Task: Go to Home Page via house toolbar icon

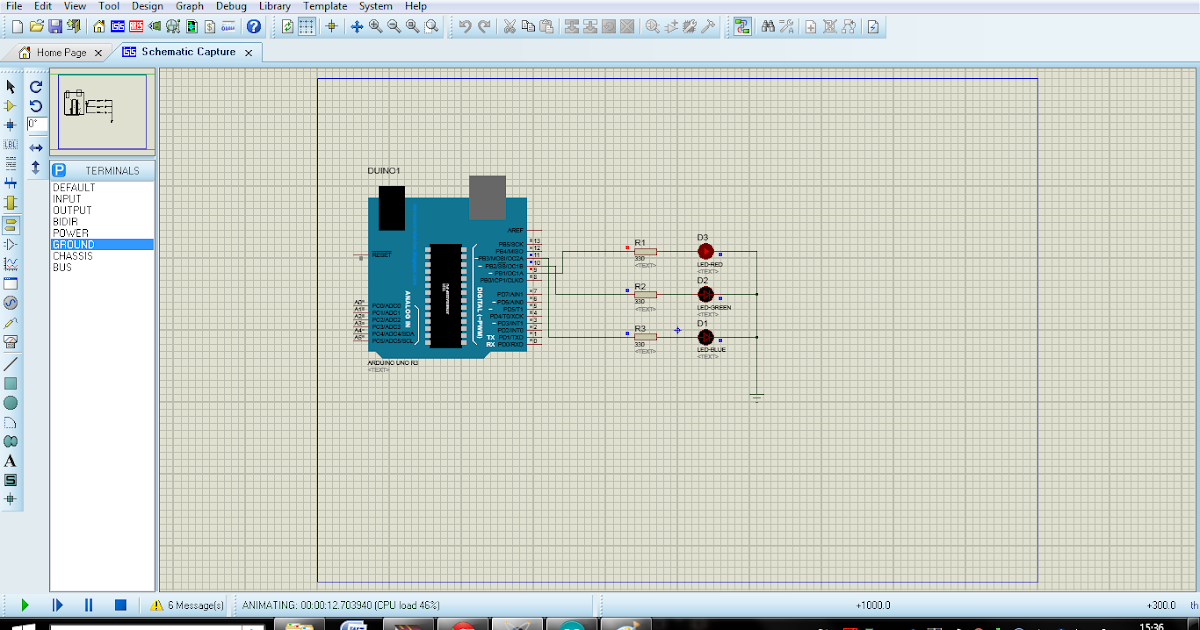Action: pos(99,27)
